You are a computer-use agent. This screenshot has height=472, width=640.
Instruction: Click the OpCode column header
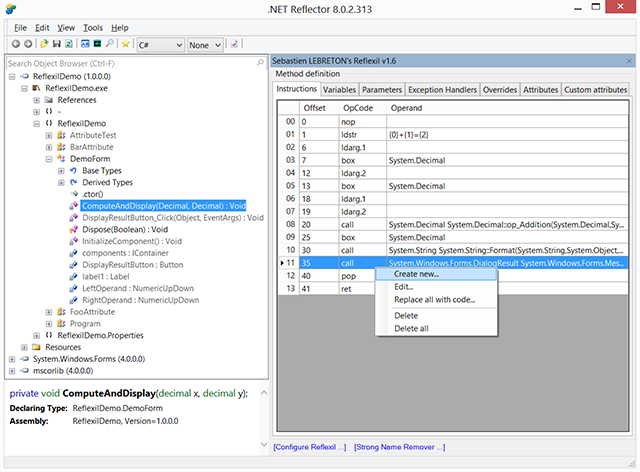tap(362, 108)
